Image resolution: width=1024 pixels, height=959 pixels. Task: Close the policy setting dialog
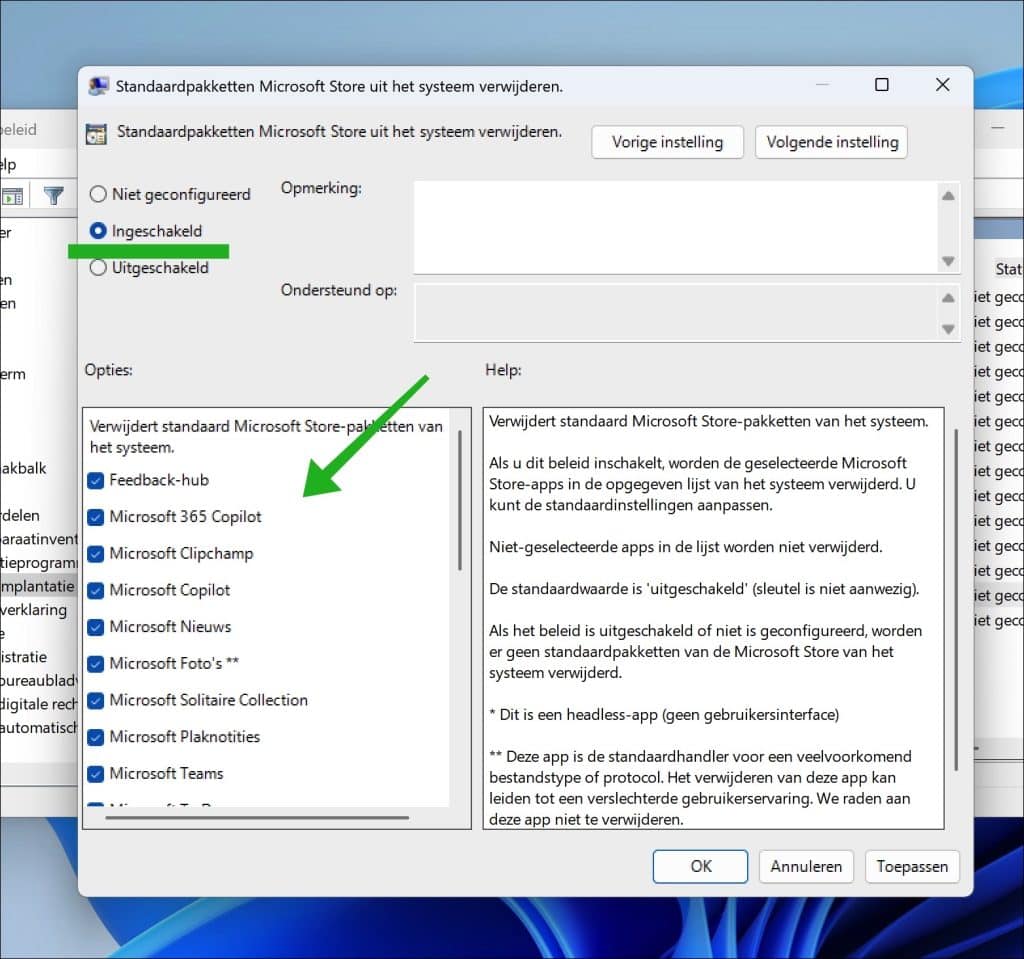tap(942, 85)
